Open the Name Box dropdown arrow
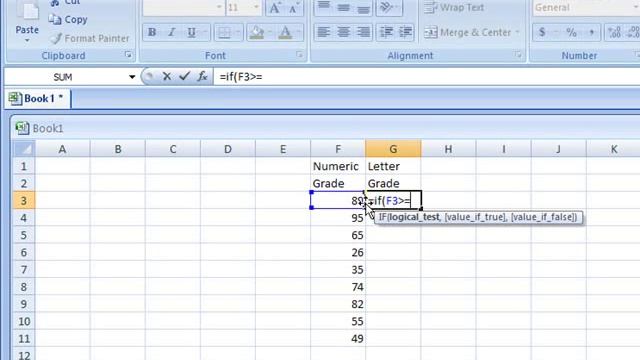 [132, 77]
